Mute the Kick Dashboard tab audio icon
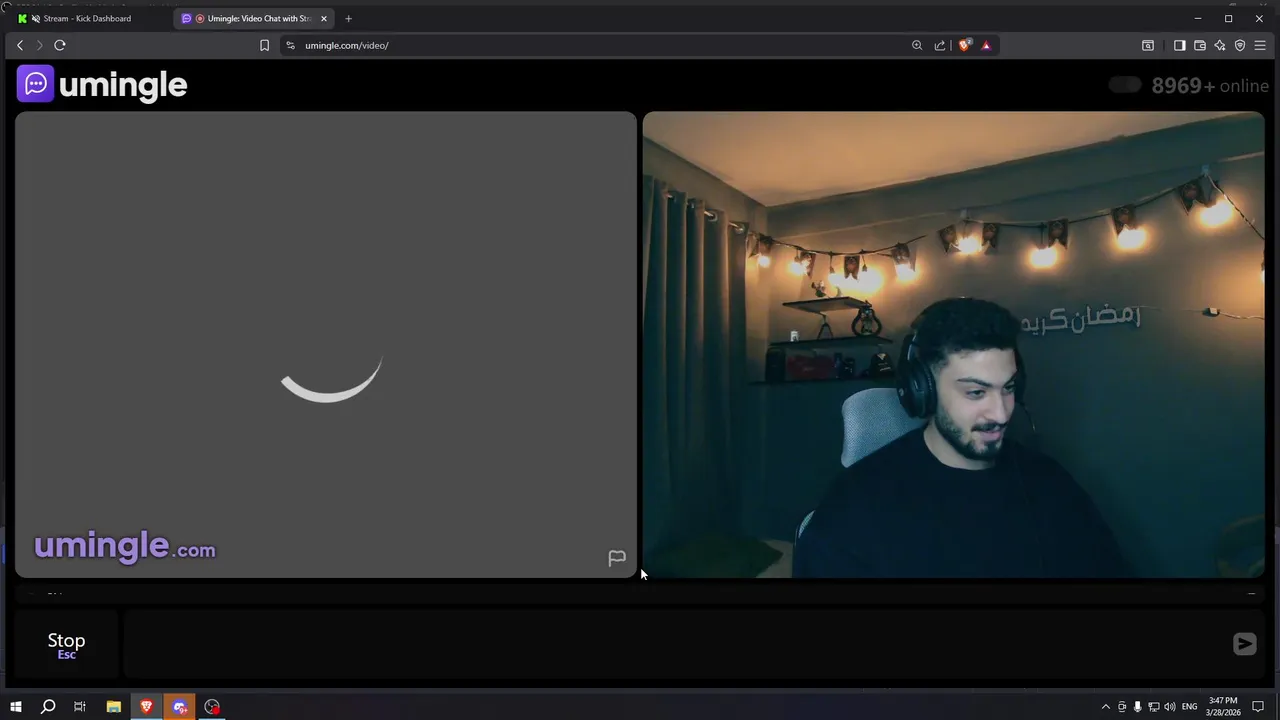The height and width of the screenshot is (720, 1280). pos(36,18)
